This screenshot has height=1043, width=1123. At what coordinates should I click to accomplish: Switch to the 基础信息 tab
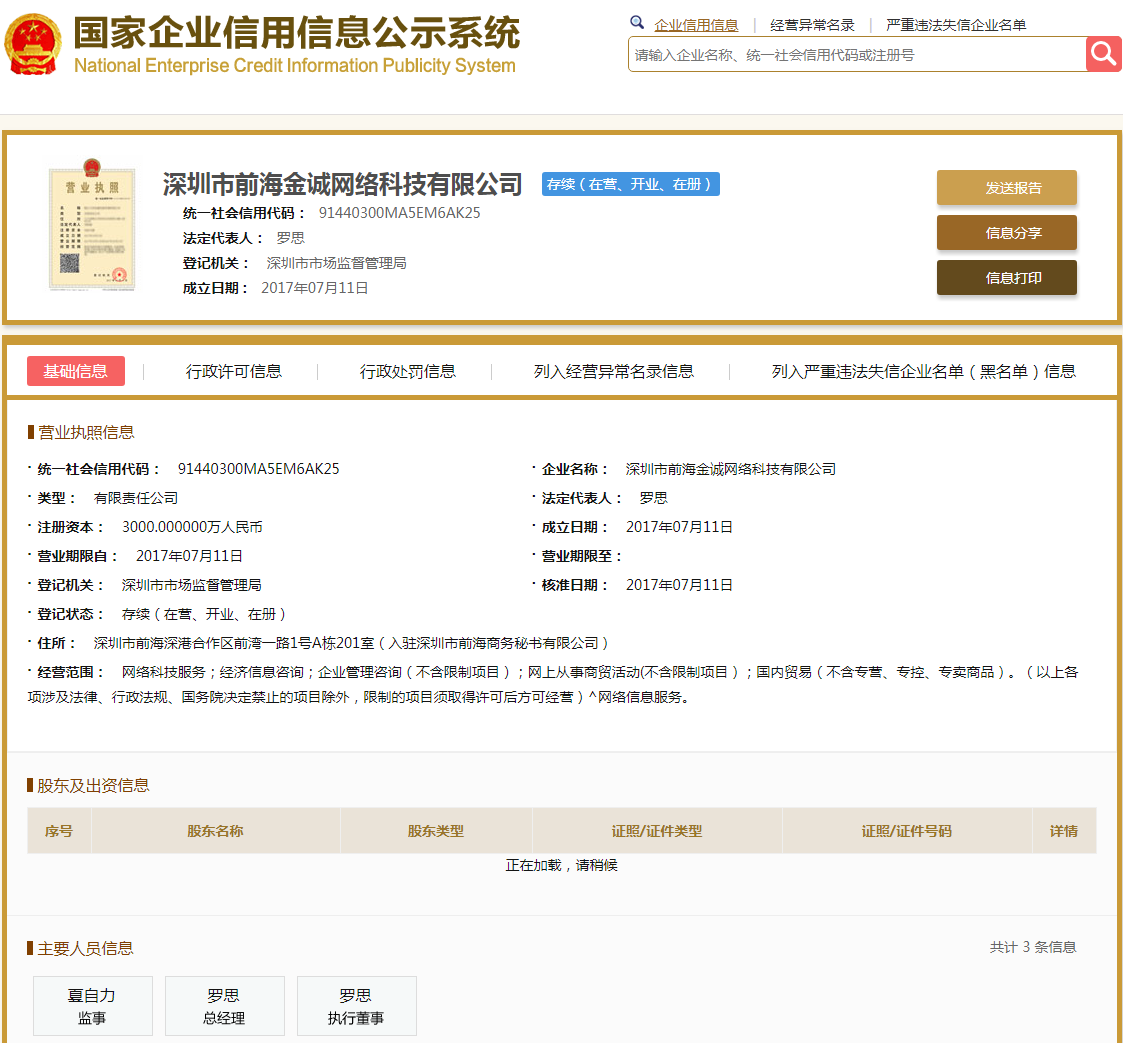76,371
